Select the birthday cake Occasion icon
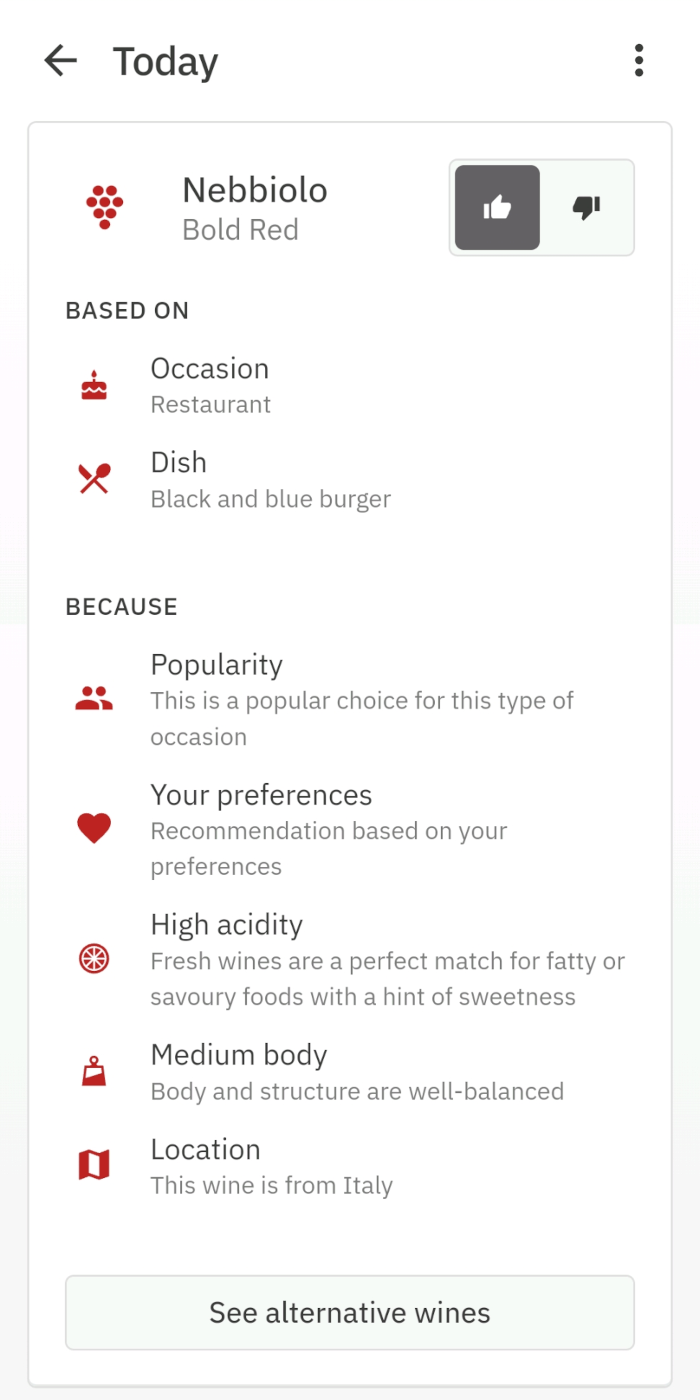The image size is (700, 1400). [x=93, y=384]
